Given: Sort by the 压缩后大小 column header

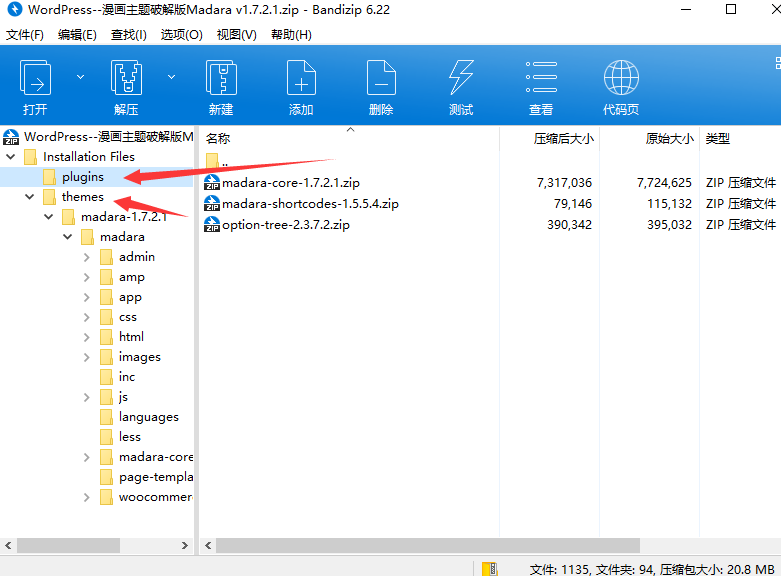Looking at the screenshot, I should [564, 139].
